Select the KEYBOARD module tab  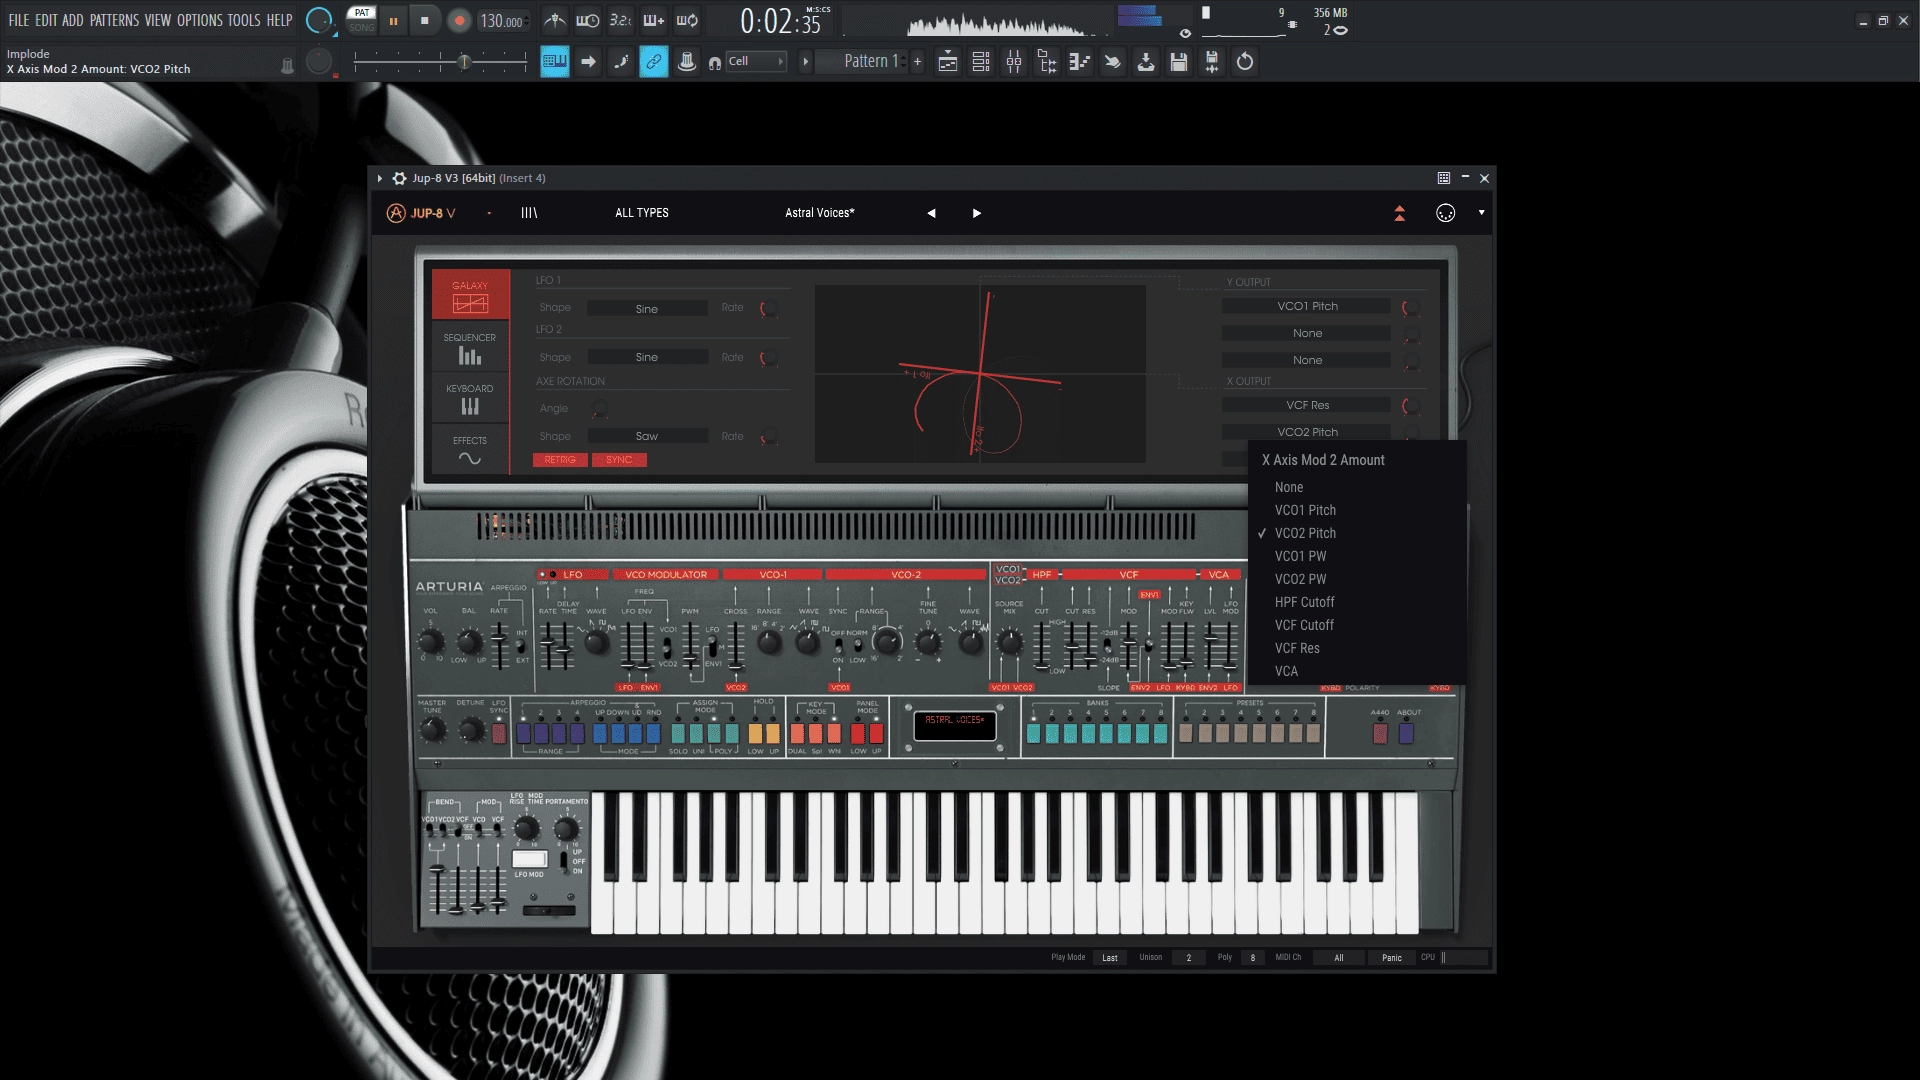470,398
